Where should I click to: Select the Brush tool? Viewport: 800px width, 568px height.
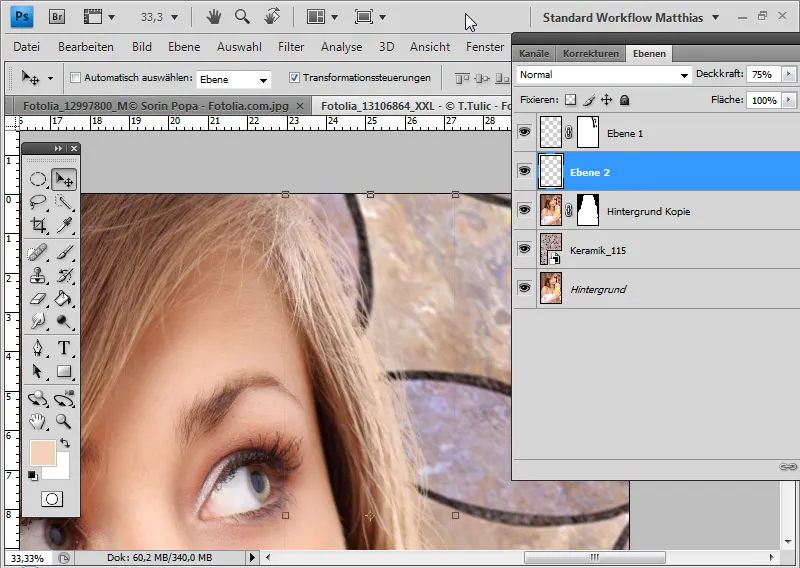tap(64, 253)
